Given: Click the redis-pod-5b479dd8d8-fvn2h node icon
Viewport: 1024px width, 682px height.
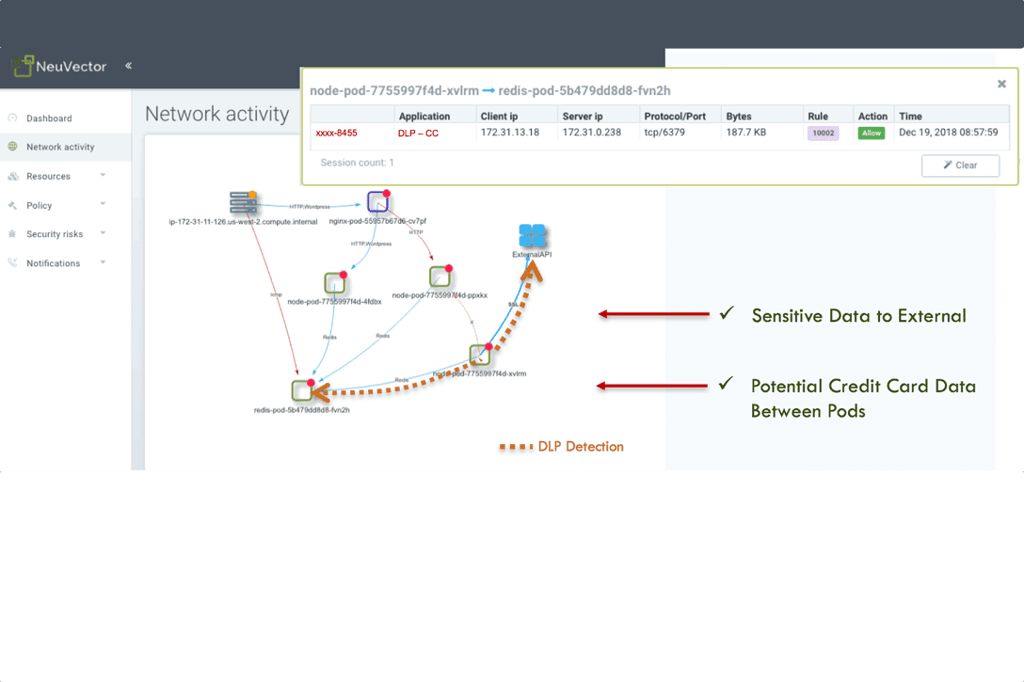Looking at the screenshot, I should pyautogui.click(x=303, y=391).
